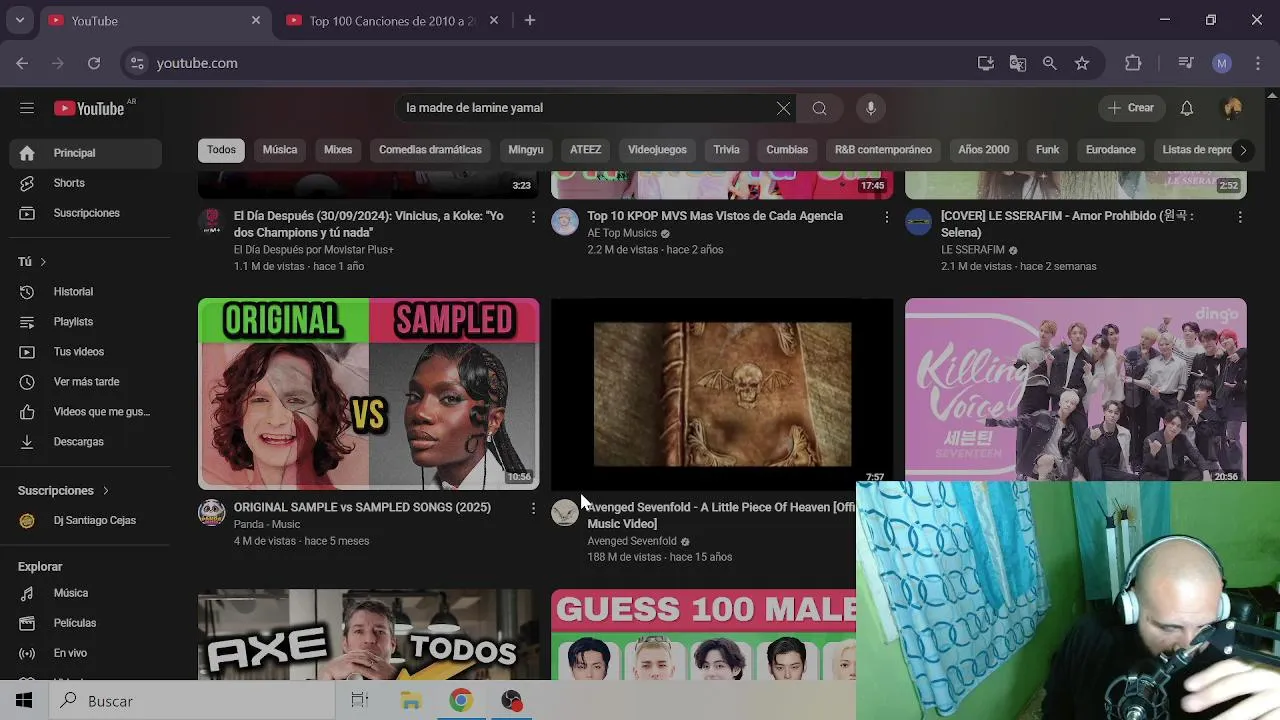Select the Comedias dramáticas chip
This screenshot has width=1280, height=720.
tap(430, 150)
